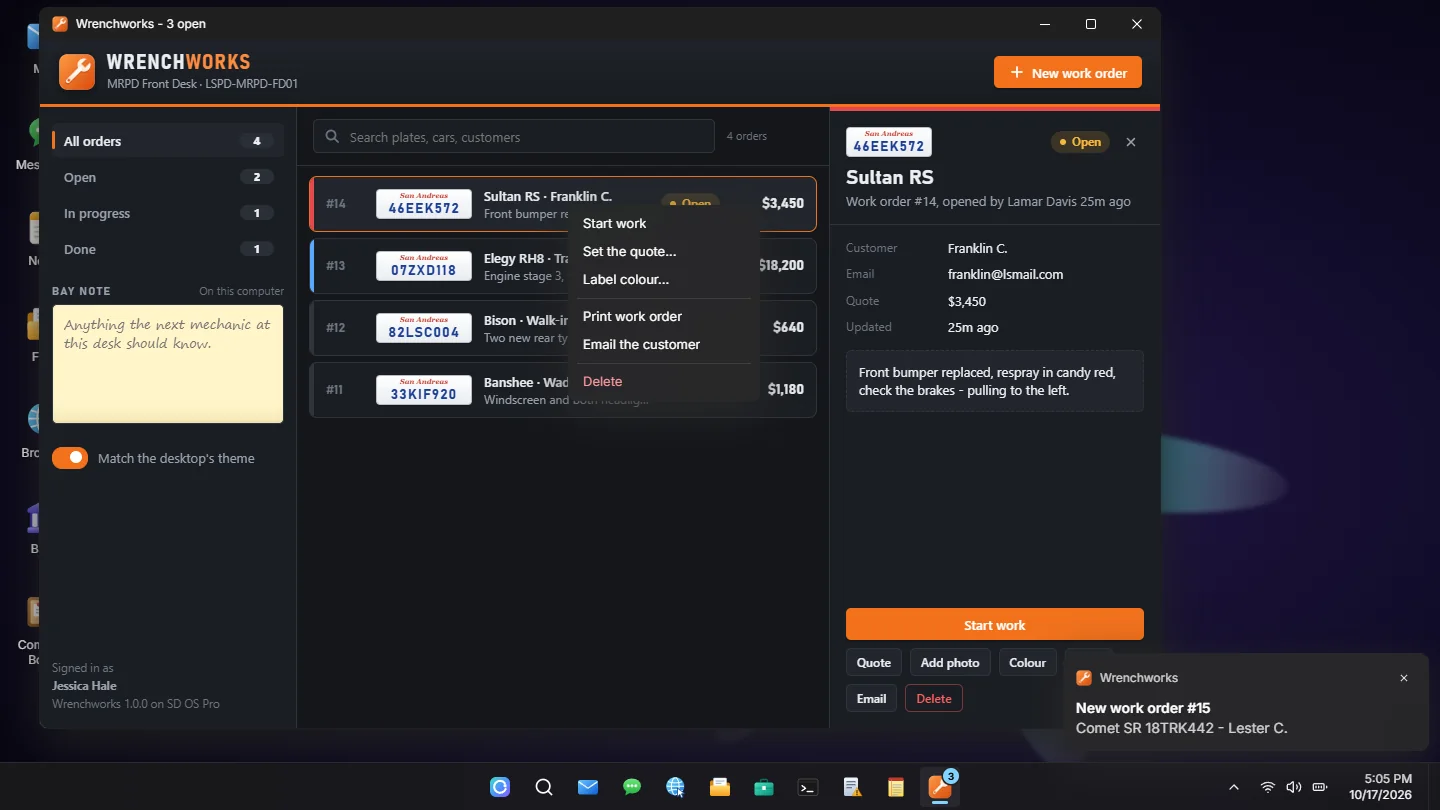Open the document with warning icon on taskbar
The width and height of the screenshot is (1440, 810).
point(852,787)
